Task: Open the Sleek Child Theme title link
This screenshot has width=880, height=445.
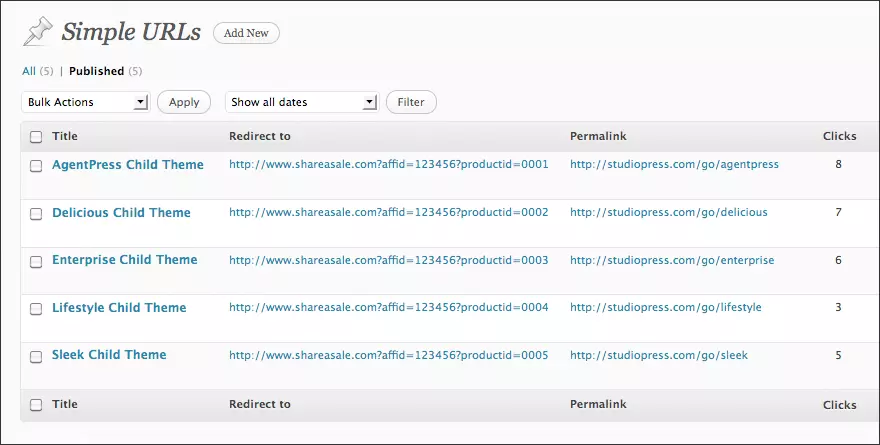Action: [x=109, y=355]
